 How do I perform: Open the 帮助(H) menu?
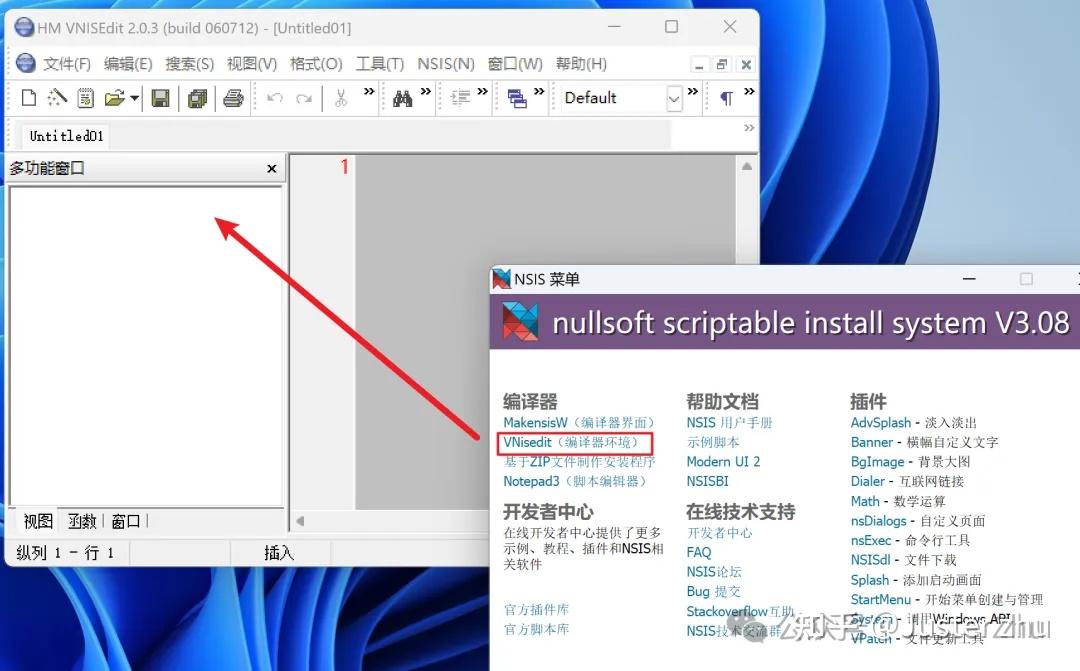[581, 64]
